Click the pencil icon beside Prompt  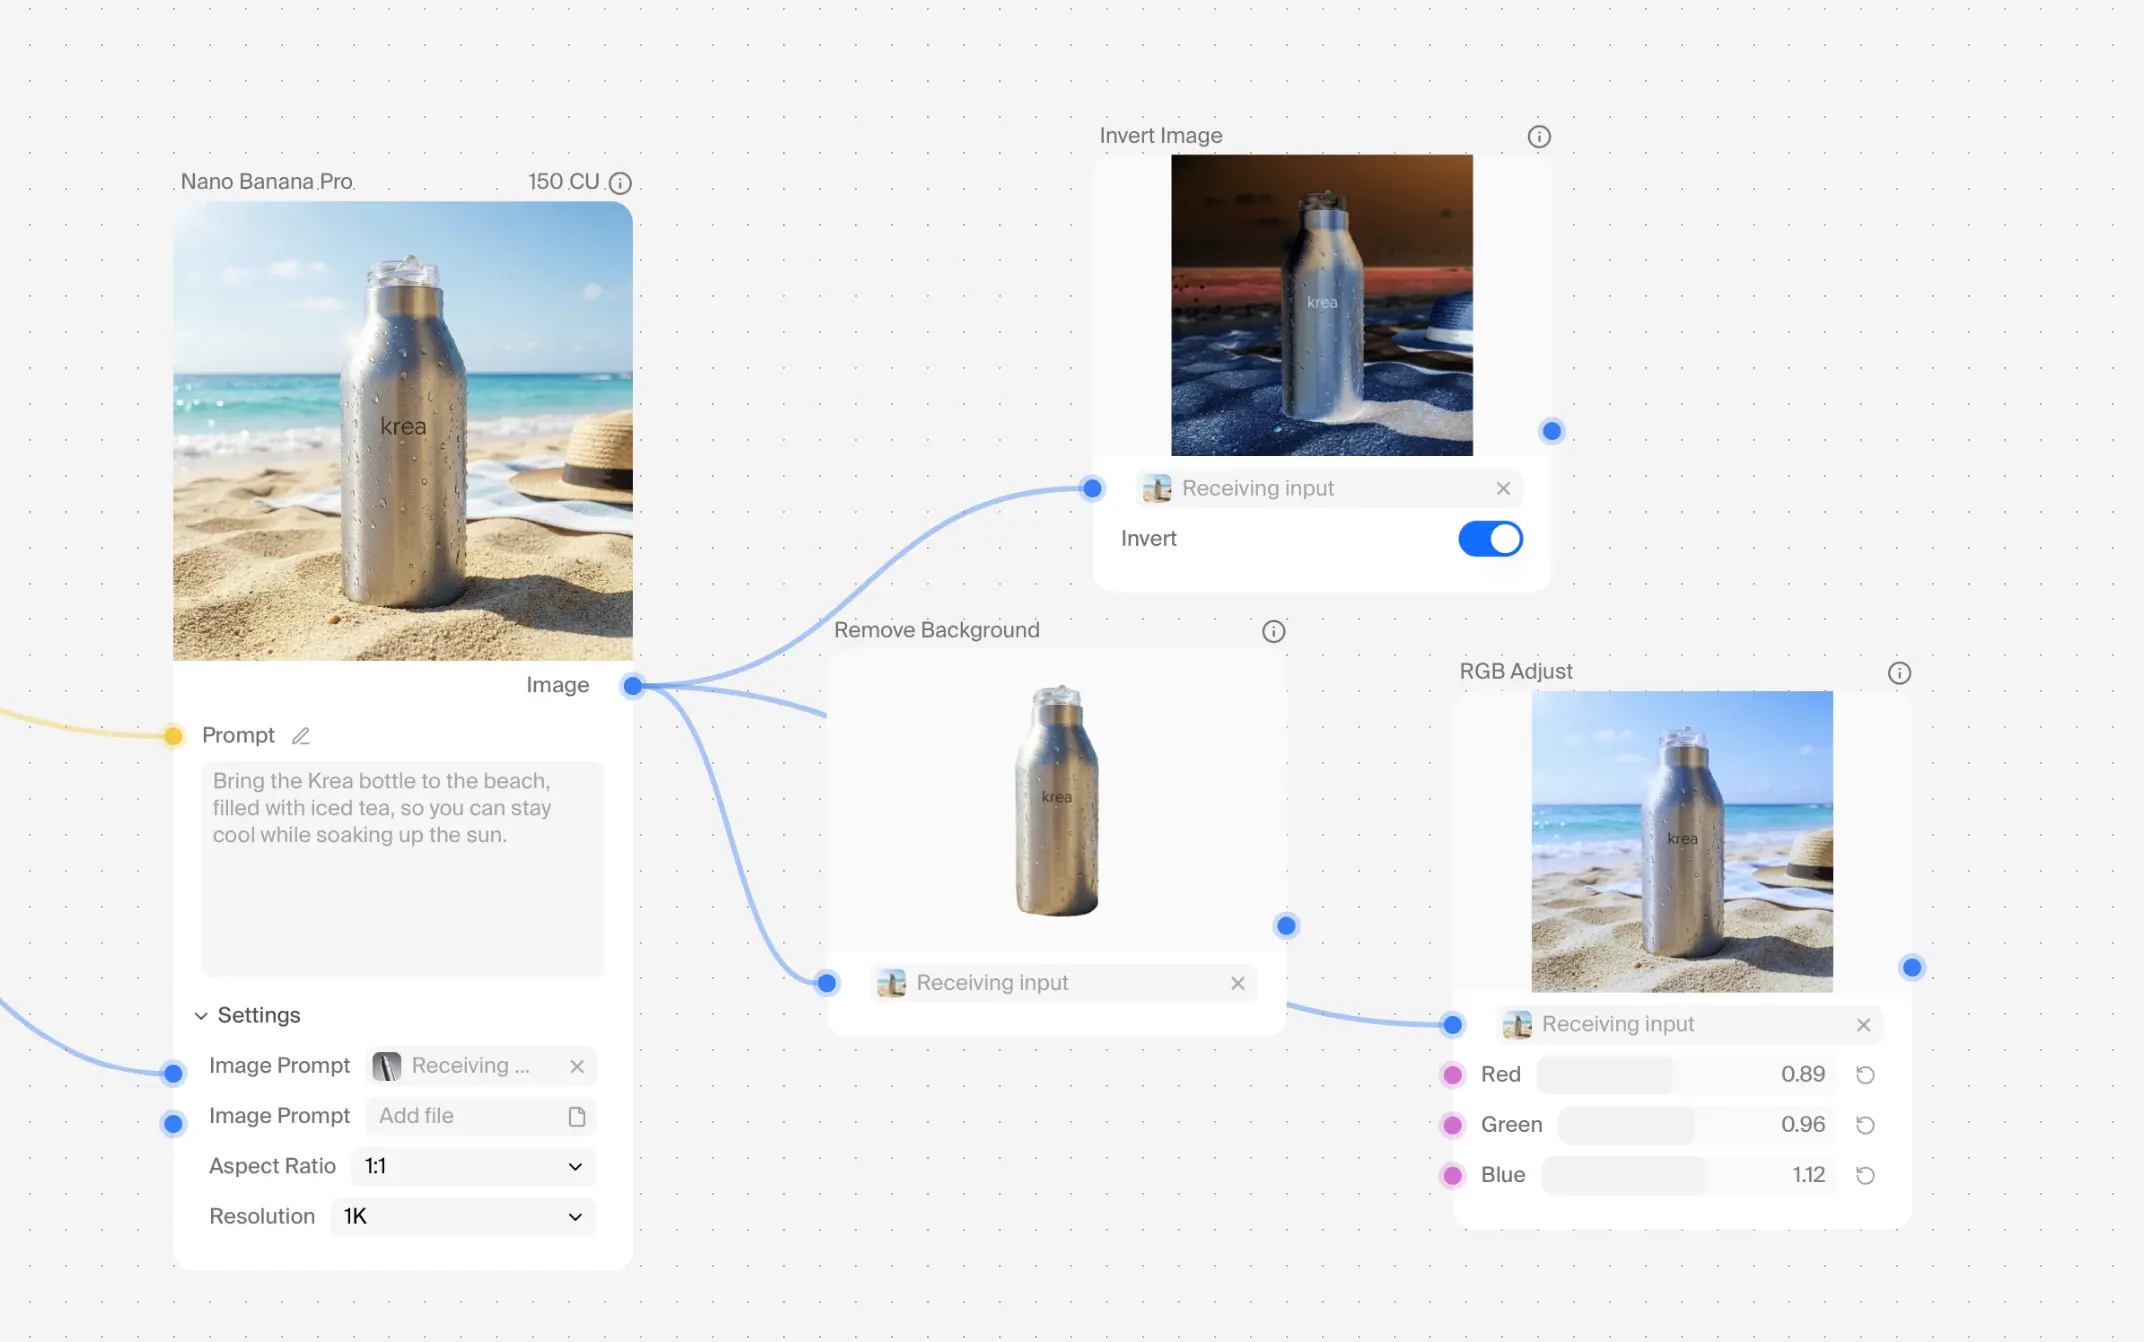[x=300, y=736]
